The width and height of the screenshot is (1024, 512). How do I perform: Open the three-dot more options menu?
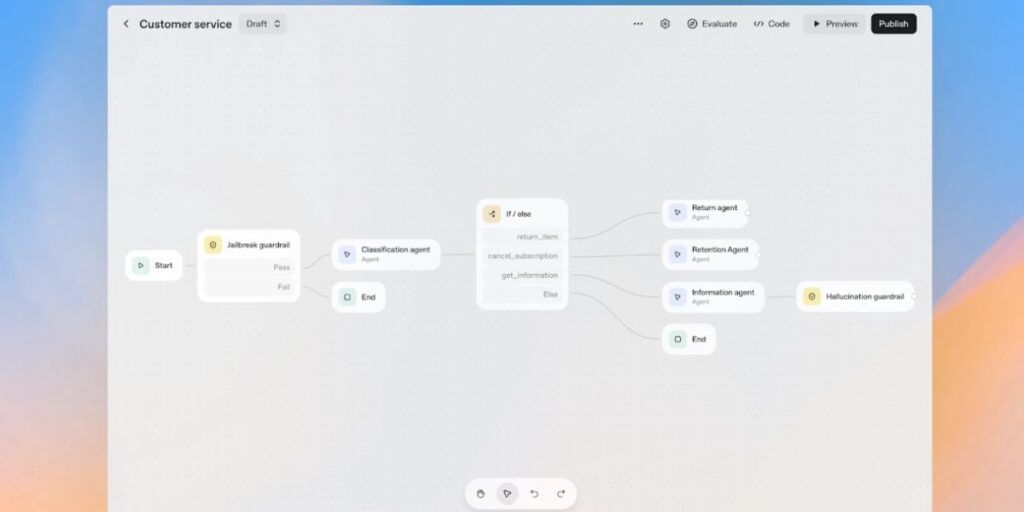(638, 24)
